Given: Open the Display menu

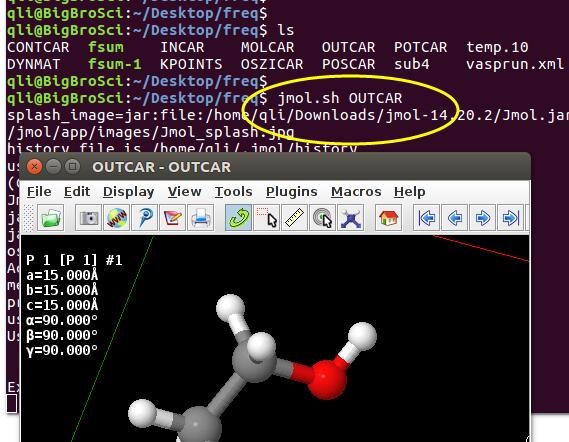Looking at the screenshot, I should 128,192.
